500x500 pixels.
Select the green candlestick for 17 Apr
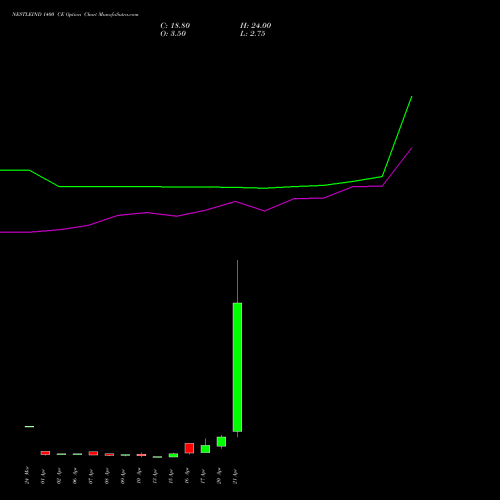click(205, 449)
